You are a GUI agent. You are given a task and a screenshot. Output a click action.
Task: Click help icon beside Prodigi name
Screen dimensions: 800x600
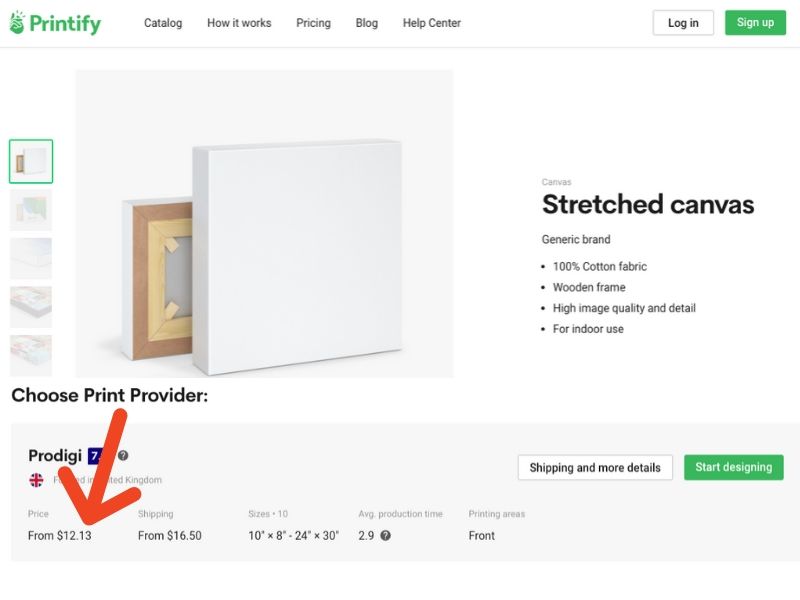(123, 455)
